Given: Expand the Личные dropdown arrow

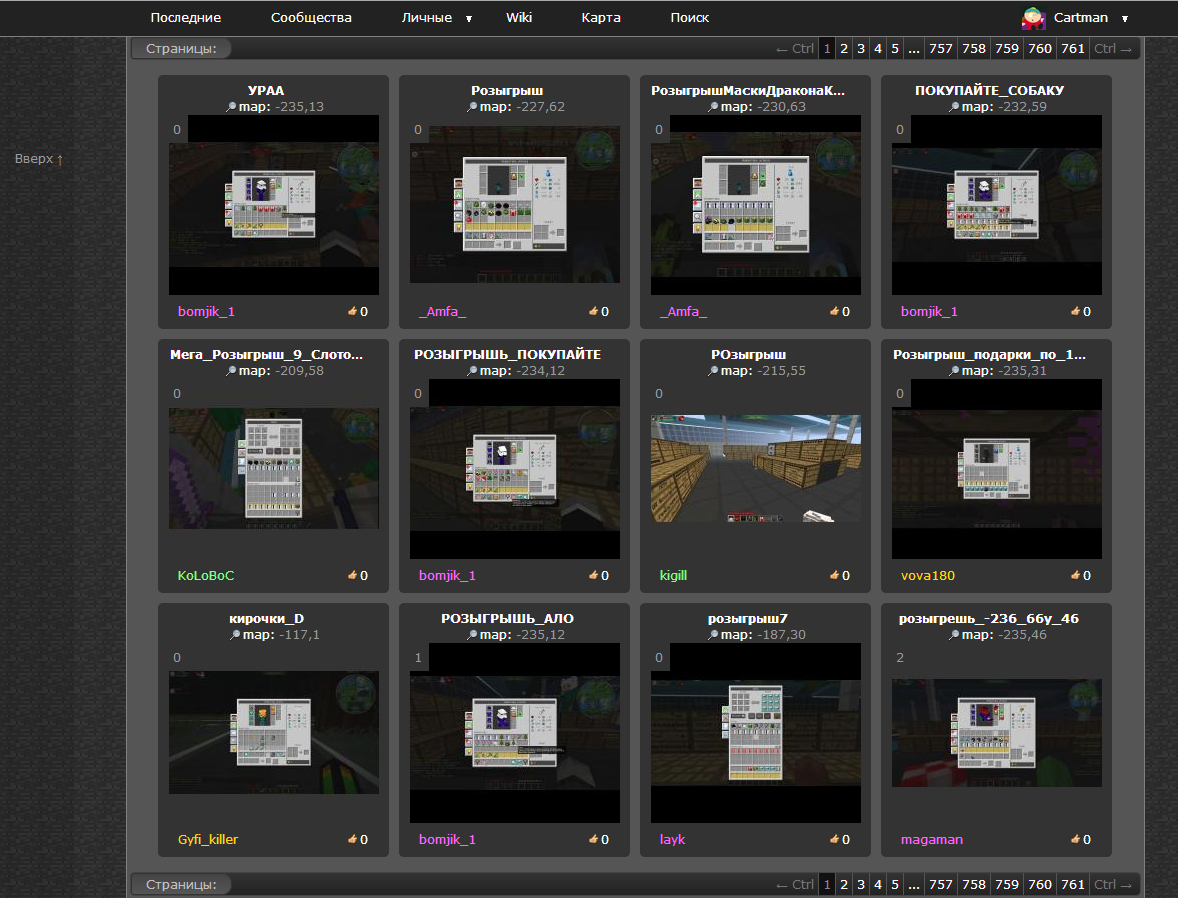Looking at the screenshot, I should click(469, 18).
